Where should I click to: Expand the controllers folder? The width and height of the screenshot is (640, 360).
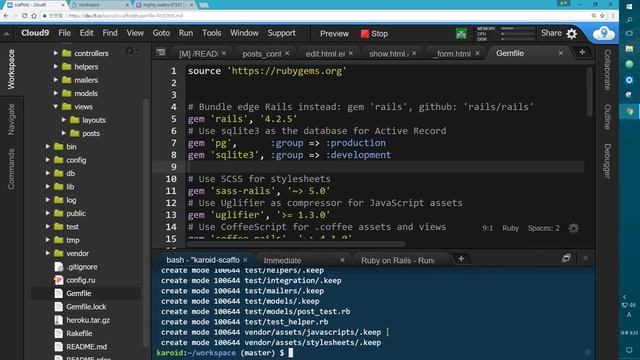point(56,53)
